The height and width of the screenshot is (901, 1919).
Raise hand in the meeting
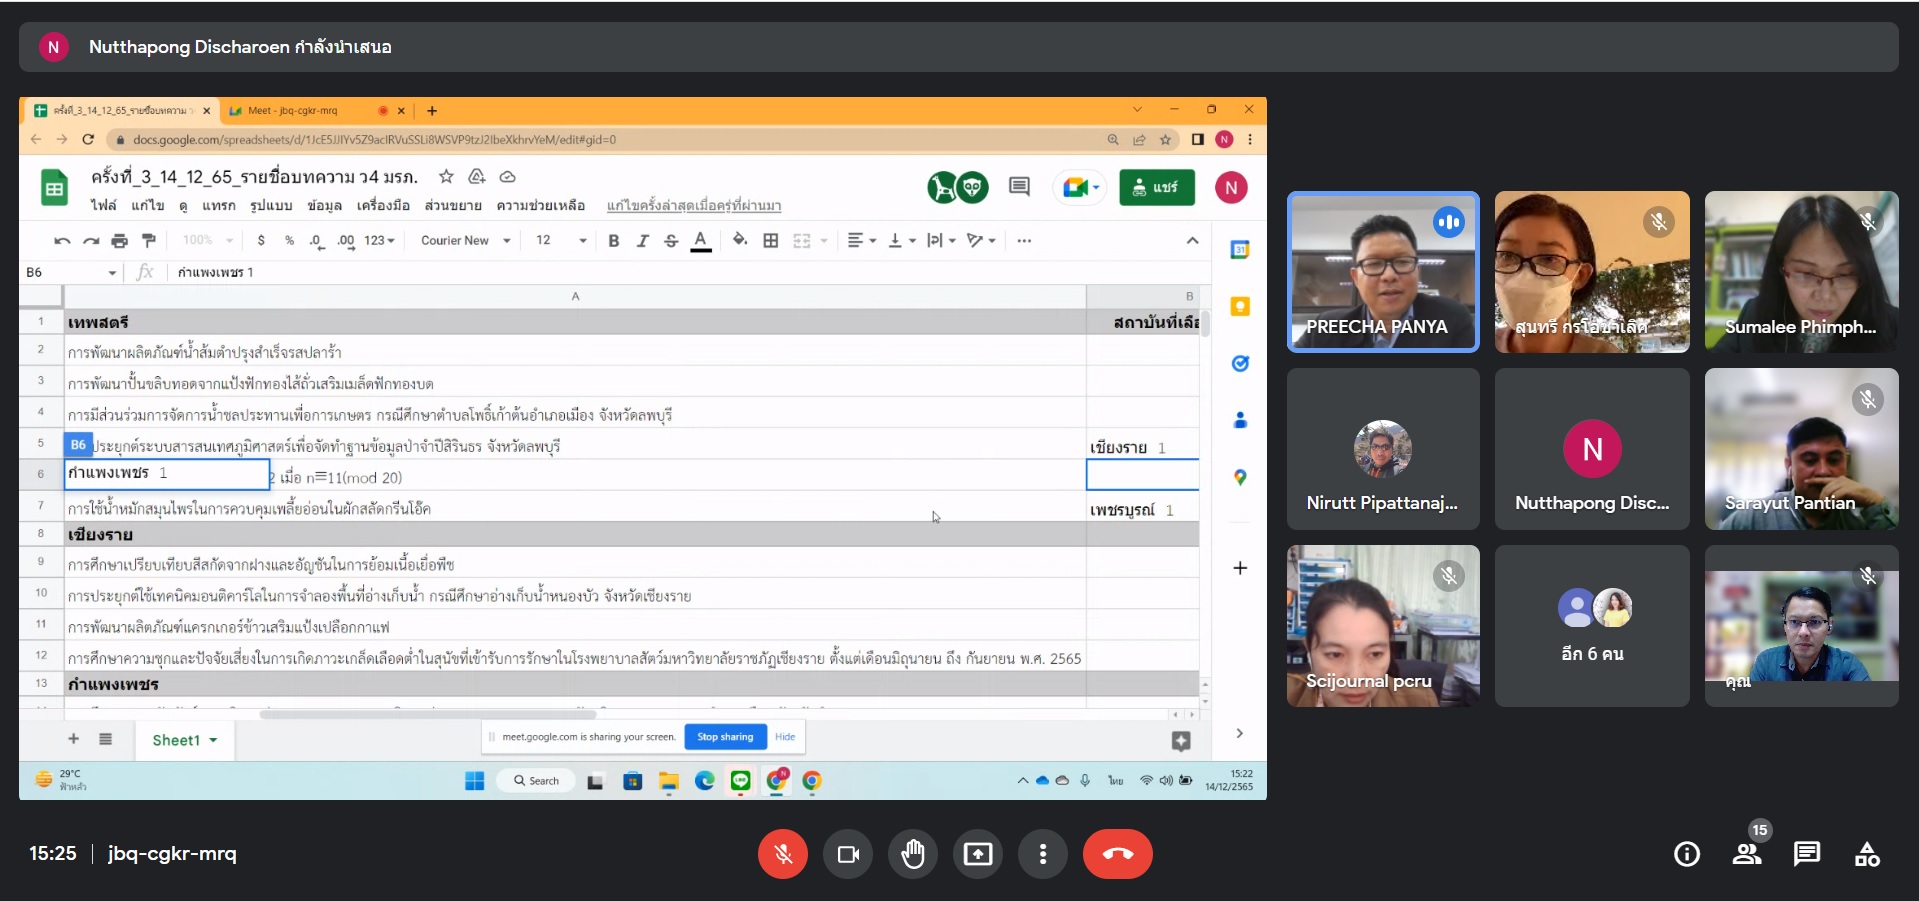click(x=913, y=854)
